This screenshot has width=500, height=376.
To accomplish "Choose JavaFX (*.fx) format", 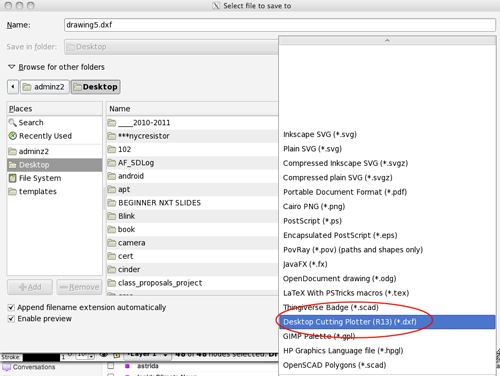I will (387, 264).
